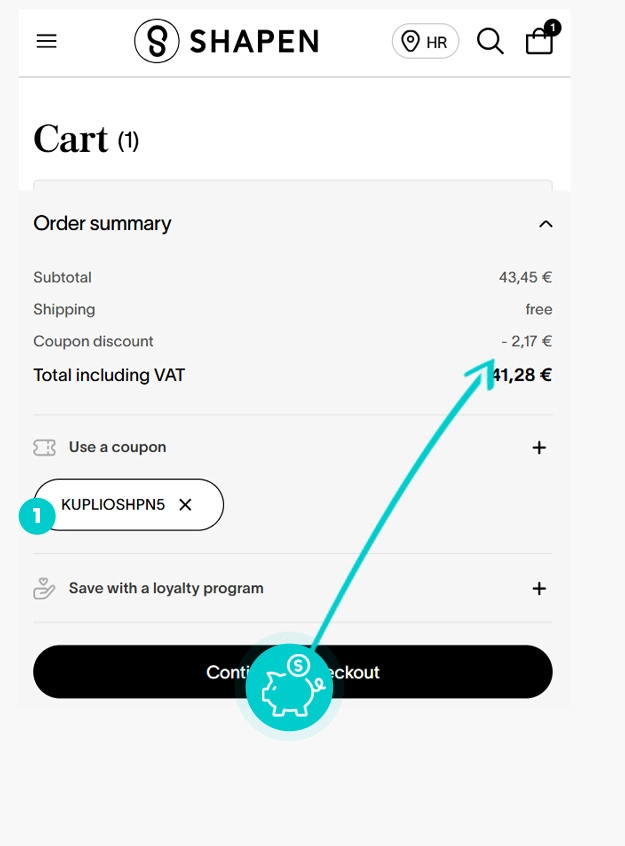
Task: Open the search magnifier icon
Action: point(490,42)
